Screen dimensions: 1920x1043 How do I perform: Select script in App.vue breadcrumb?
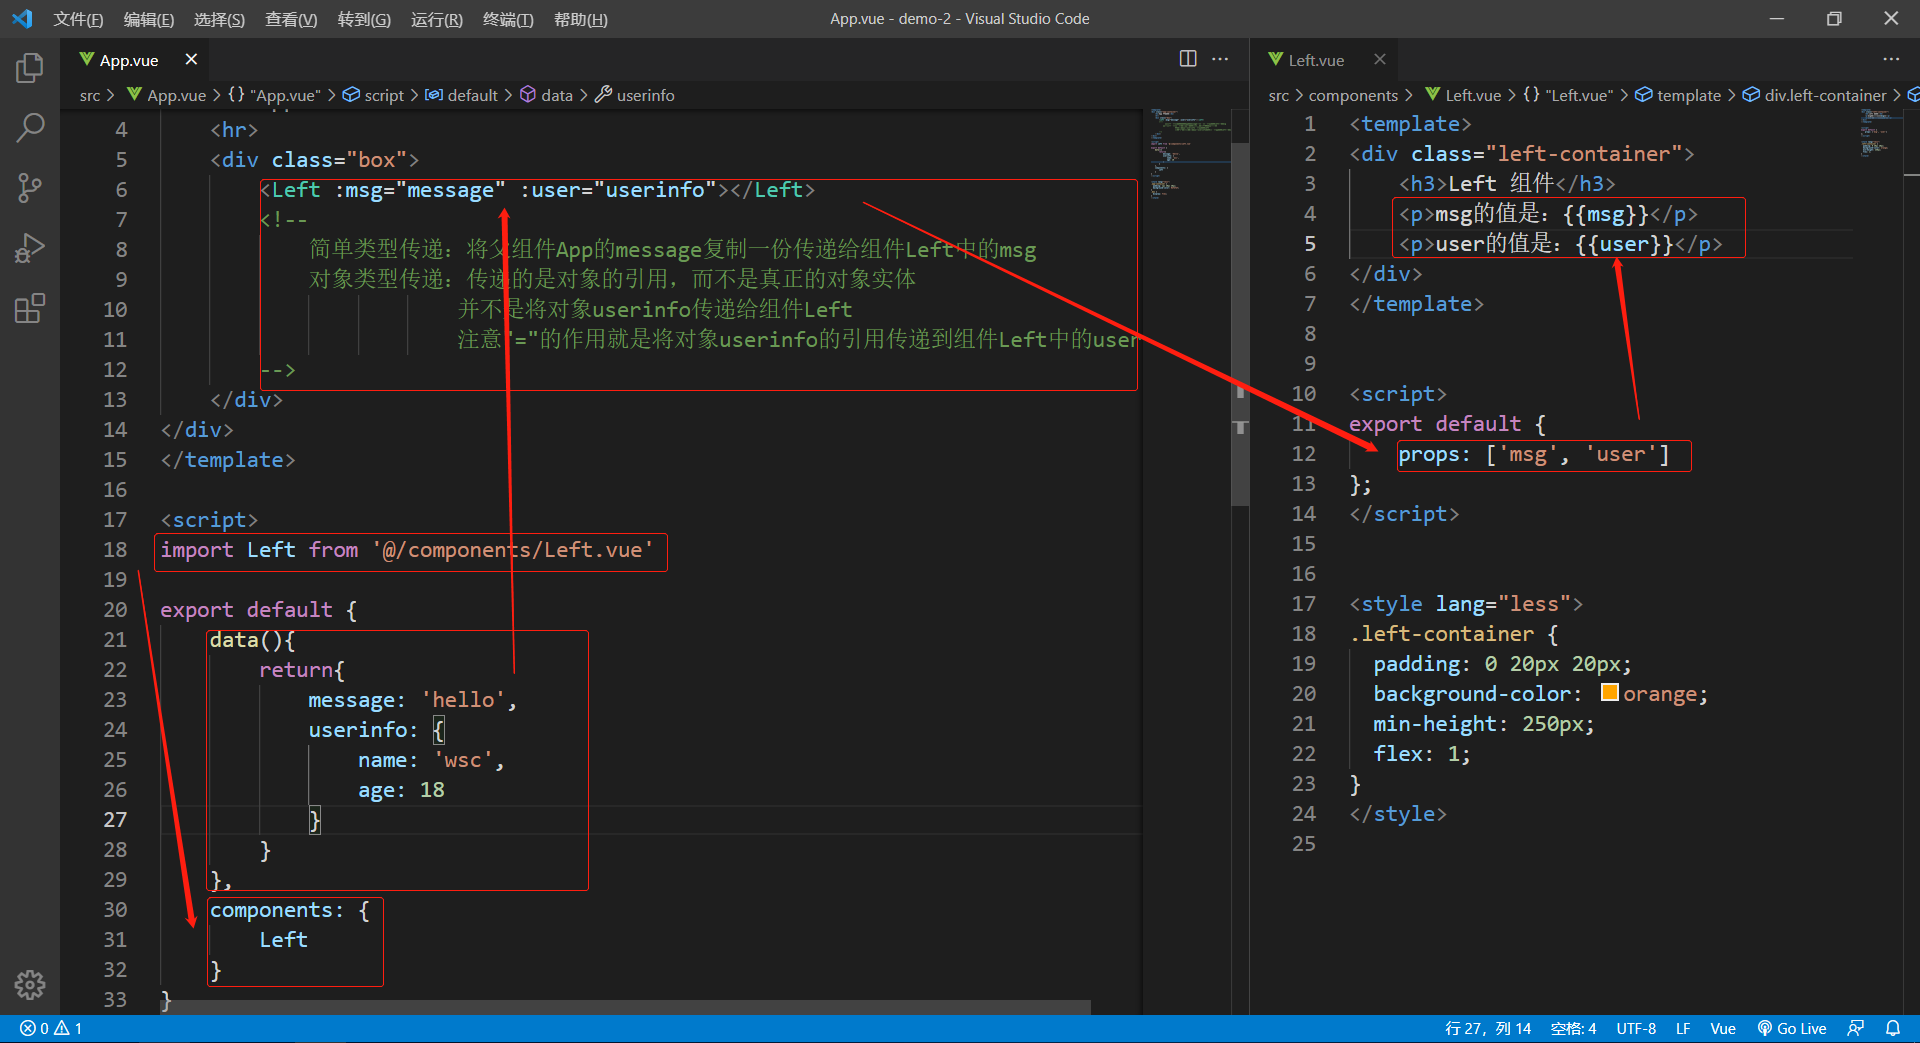click(x=374, y=95)
